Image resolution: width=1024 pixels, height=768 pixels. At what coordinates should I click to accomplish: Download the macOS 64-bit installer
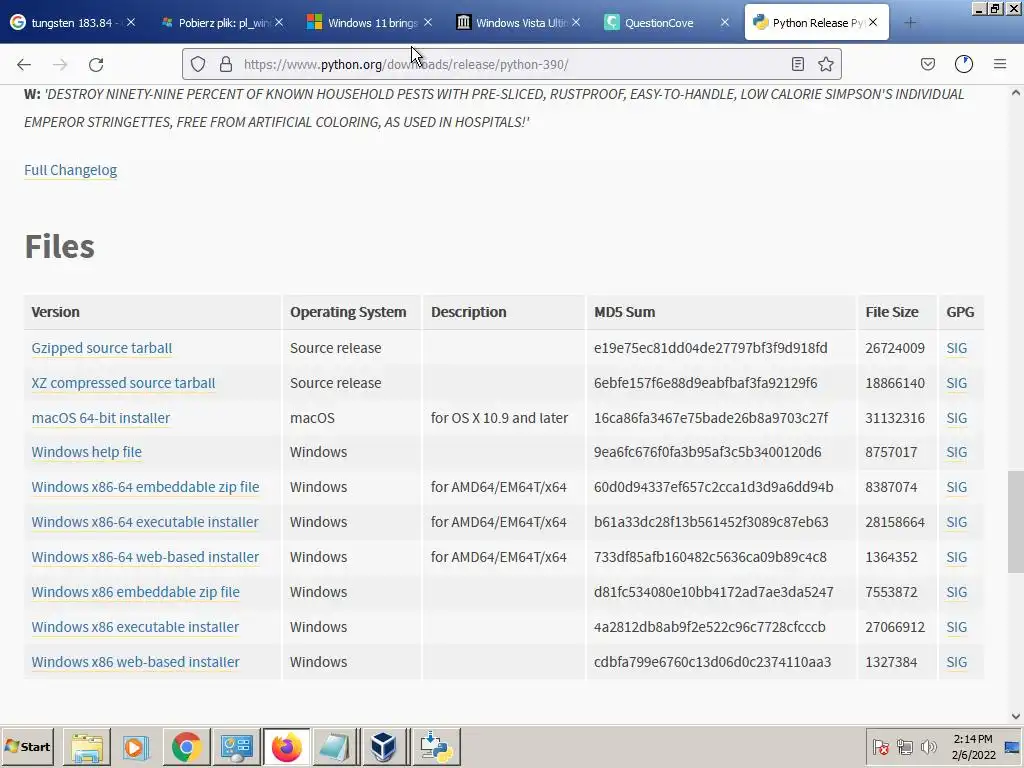click(101, 418)
